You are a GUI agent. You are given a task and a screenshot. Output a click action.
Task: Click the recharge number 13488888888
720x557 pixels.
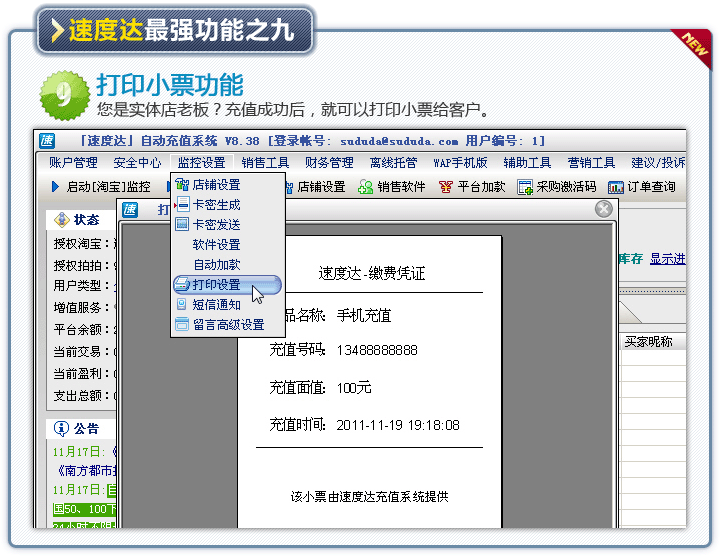coord(377,350)
